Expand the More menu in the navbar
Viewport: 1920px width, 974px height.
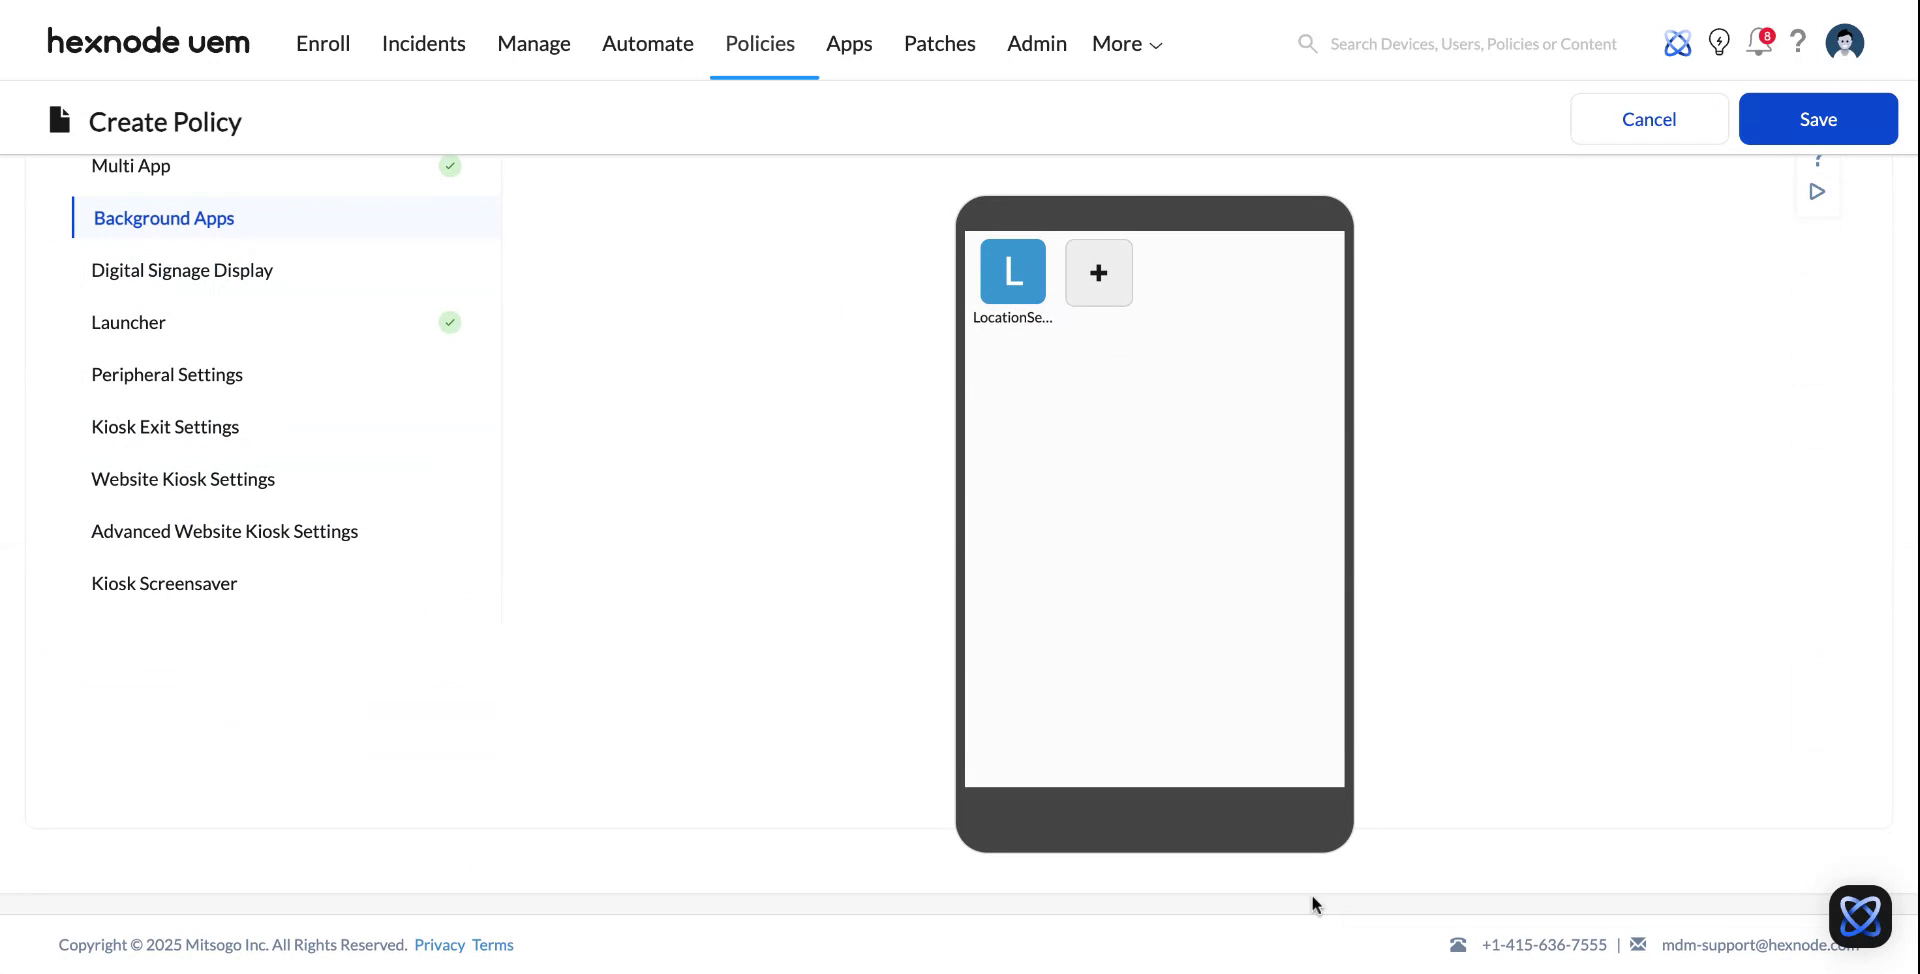tap(1126, 43)
